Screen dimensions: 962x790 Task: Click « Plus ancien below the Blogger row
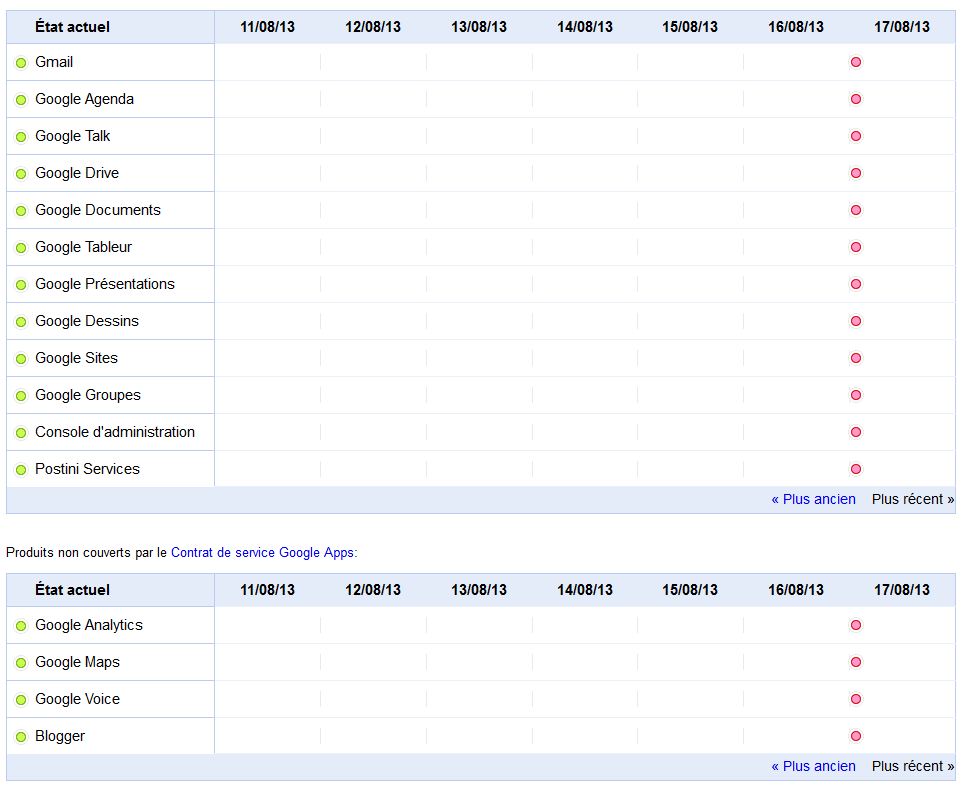814,767
